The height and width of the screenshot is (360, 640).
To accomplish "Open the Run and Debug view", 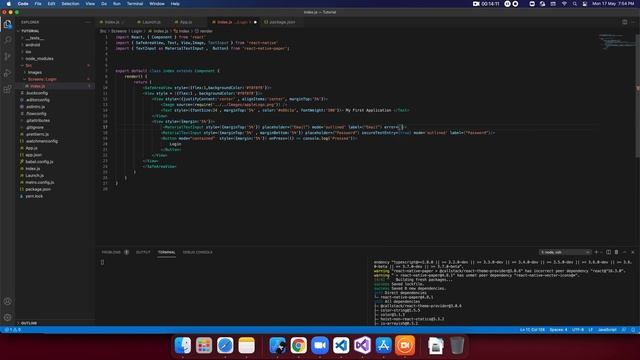I will pyautogui.click(x=7, y=73).
